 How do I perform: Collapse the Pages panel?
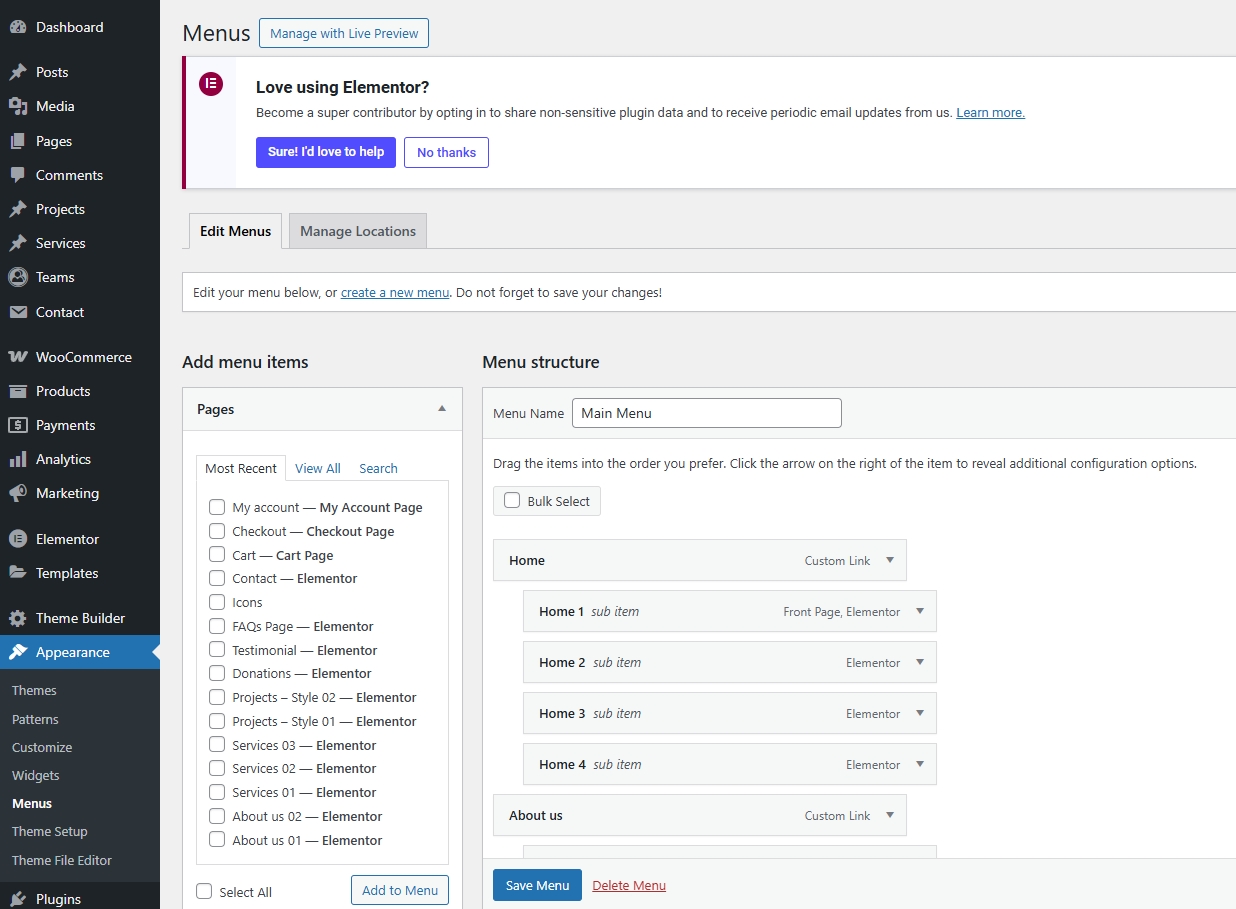click(x=442, y=409)
